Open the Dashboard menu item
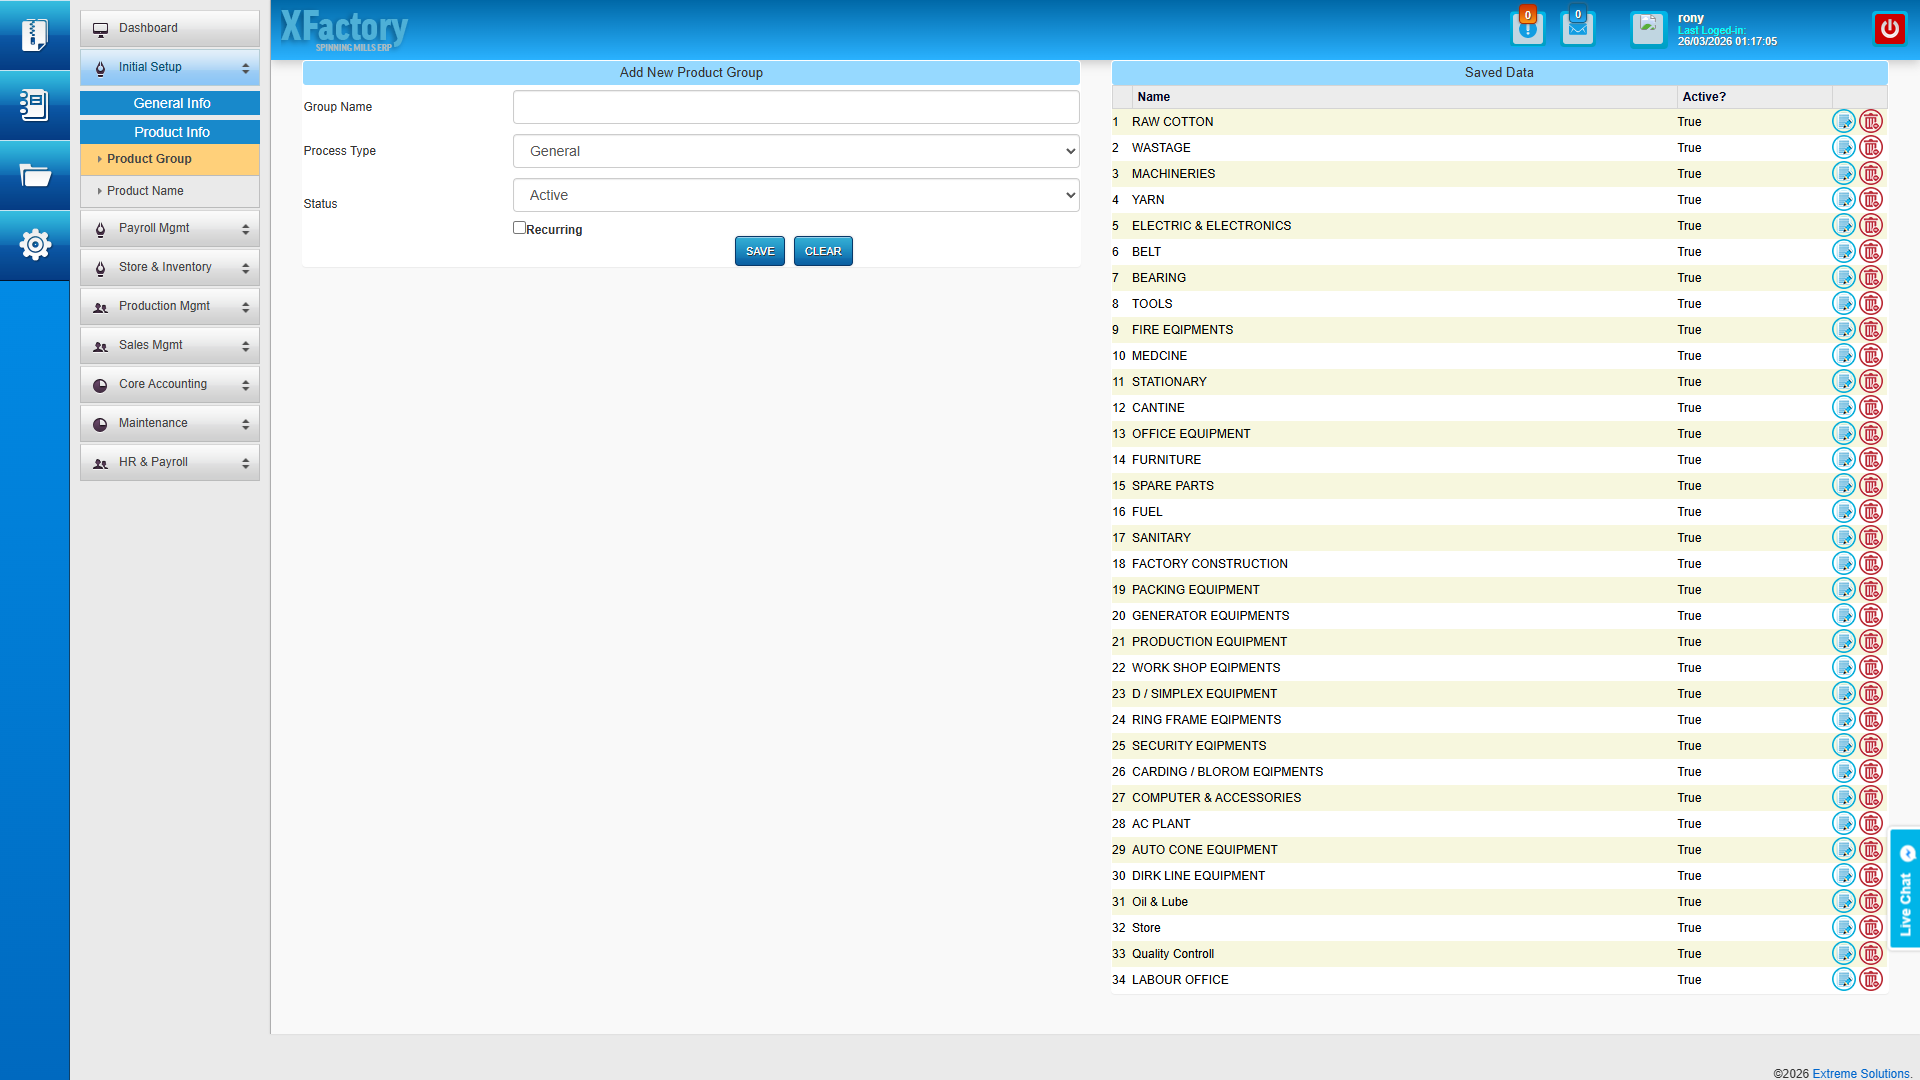Viewport: 1920px width, 1080px height. (170, 29)
